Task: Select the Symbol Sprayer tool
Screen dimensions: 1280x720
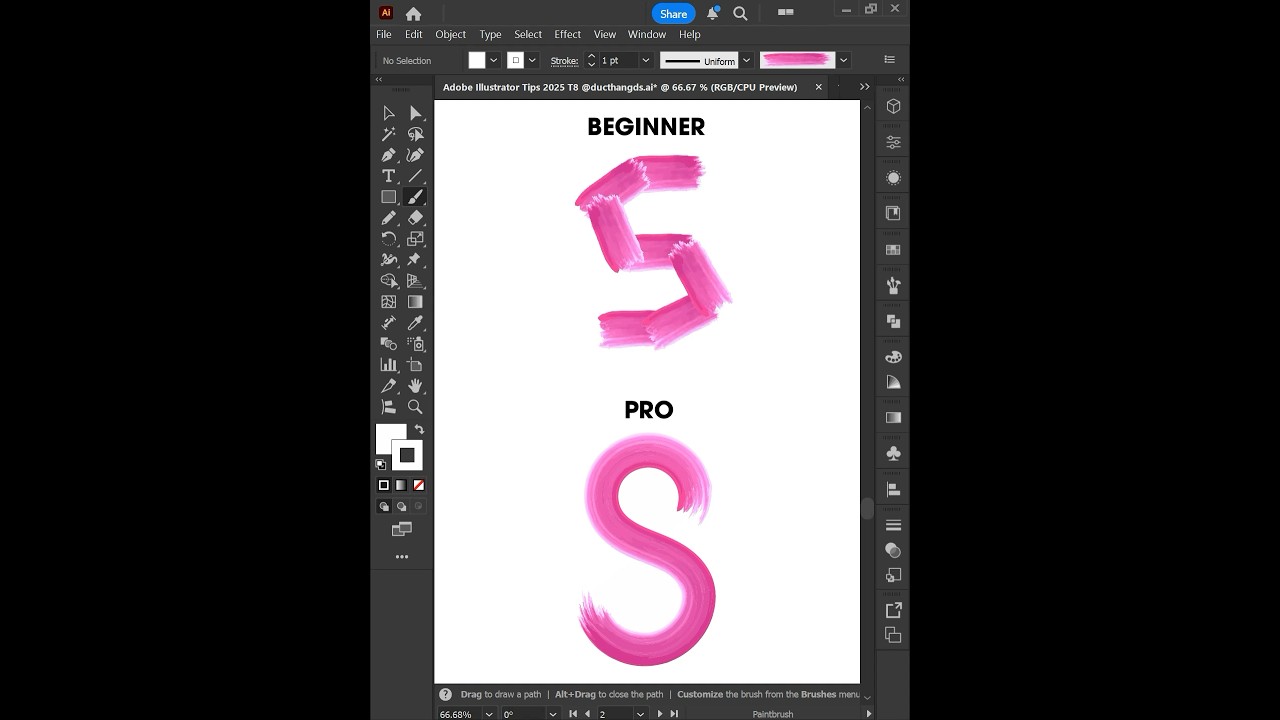Action: pos(415,344)
